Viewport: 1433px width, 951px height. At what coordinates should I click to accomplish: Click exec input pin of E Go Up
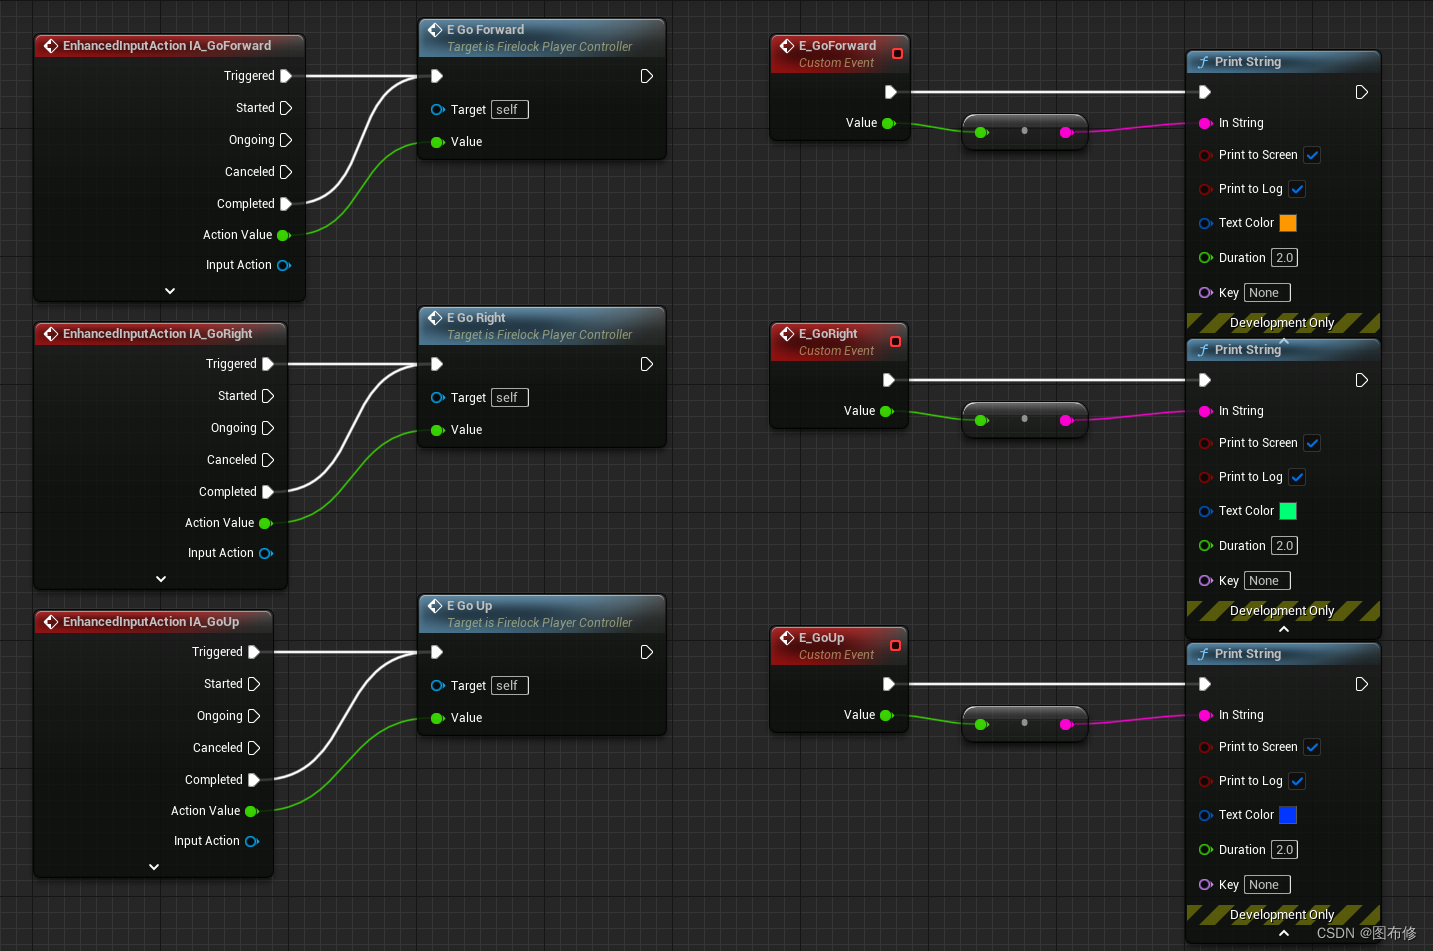click(437, 652)
